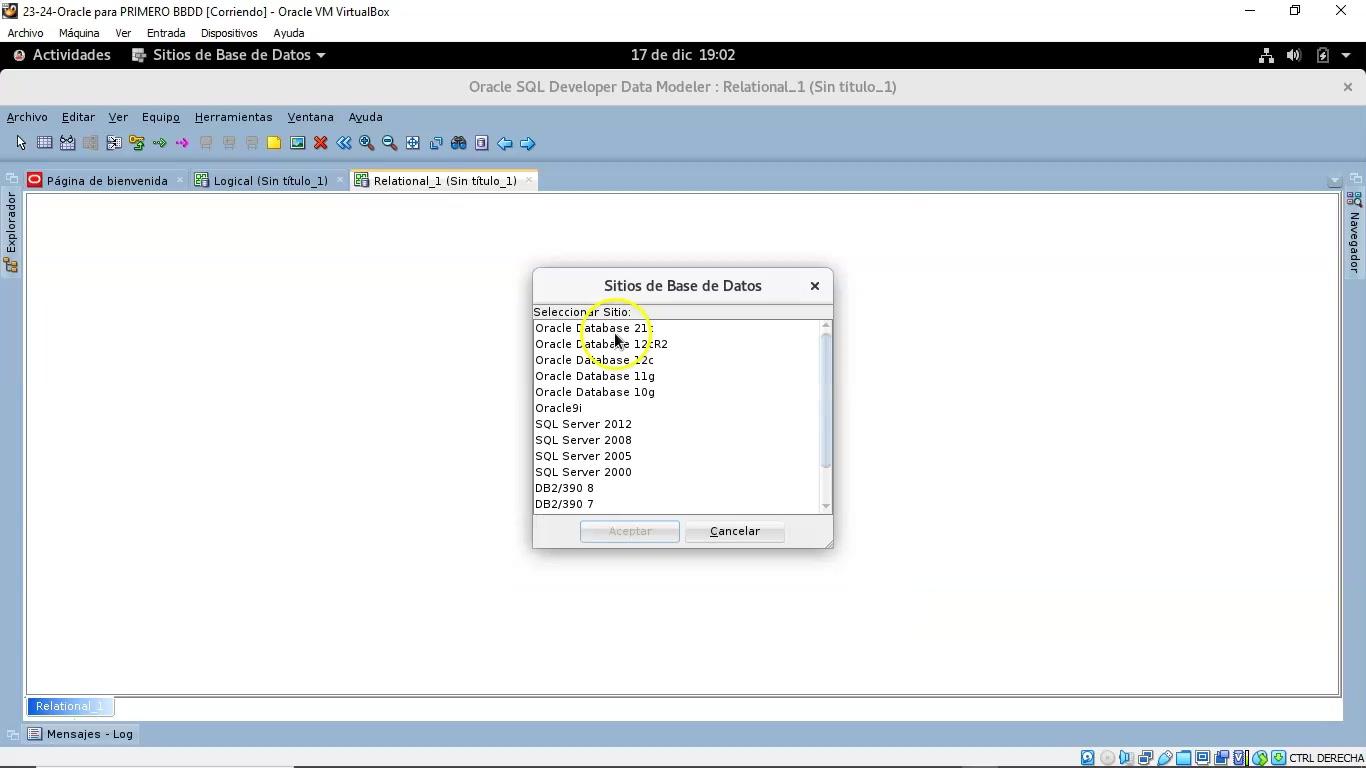This screenshot has width=1366, height=768.
Task: Click the New View tool
Action: point(67,143)
